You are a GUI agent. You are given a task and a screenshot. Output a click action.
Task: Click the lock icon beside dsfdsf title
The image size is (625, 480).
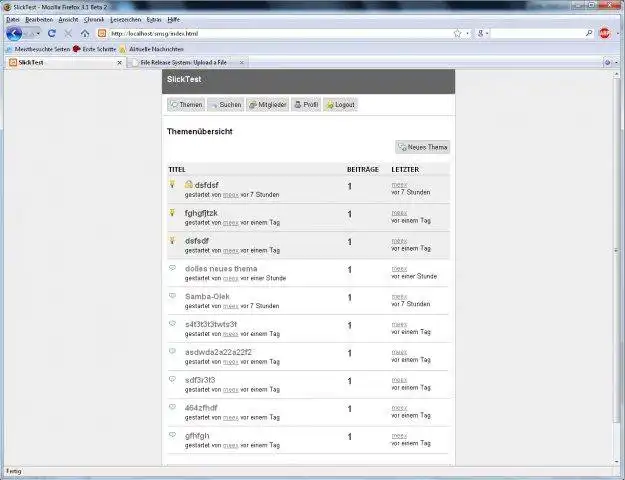click(x=189, y=184)
